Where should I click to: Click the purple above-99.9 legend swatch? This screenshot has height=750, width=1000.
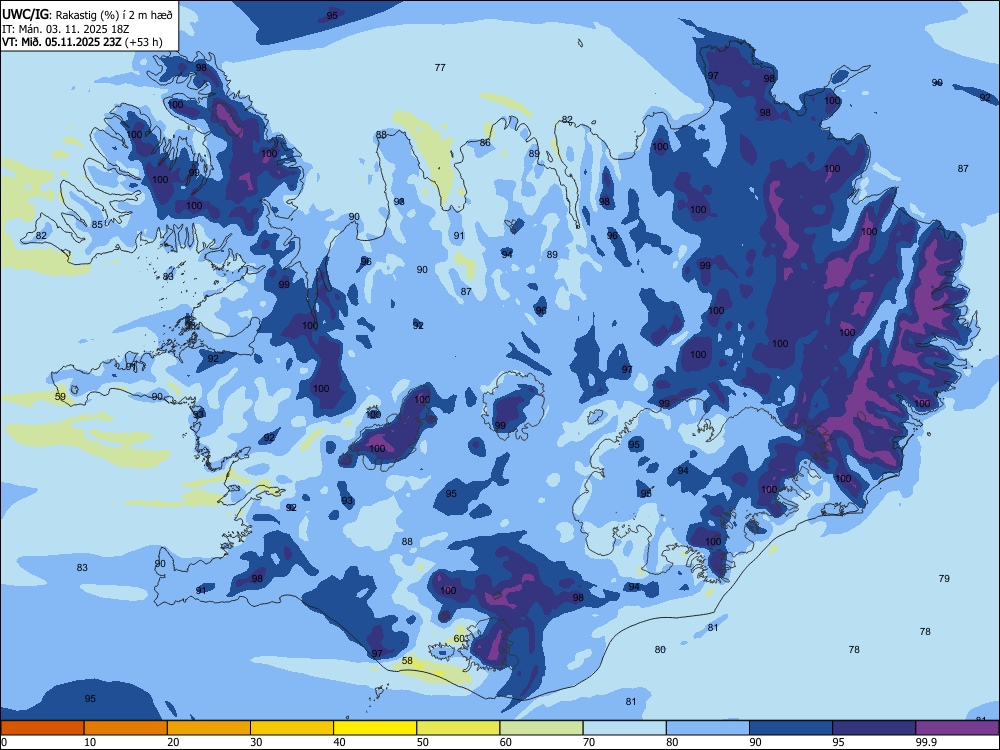point(957,728)
